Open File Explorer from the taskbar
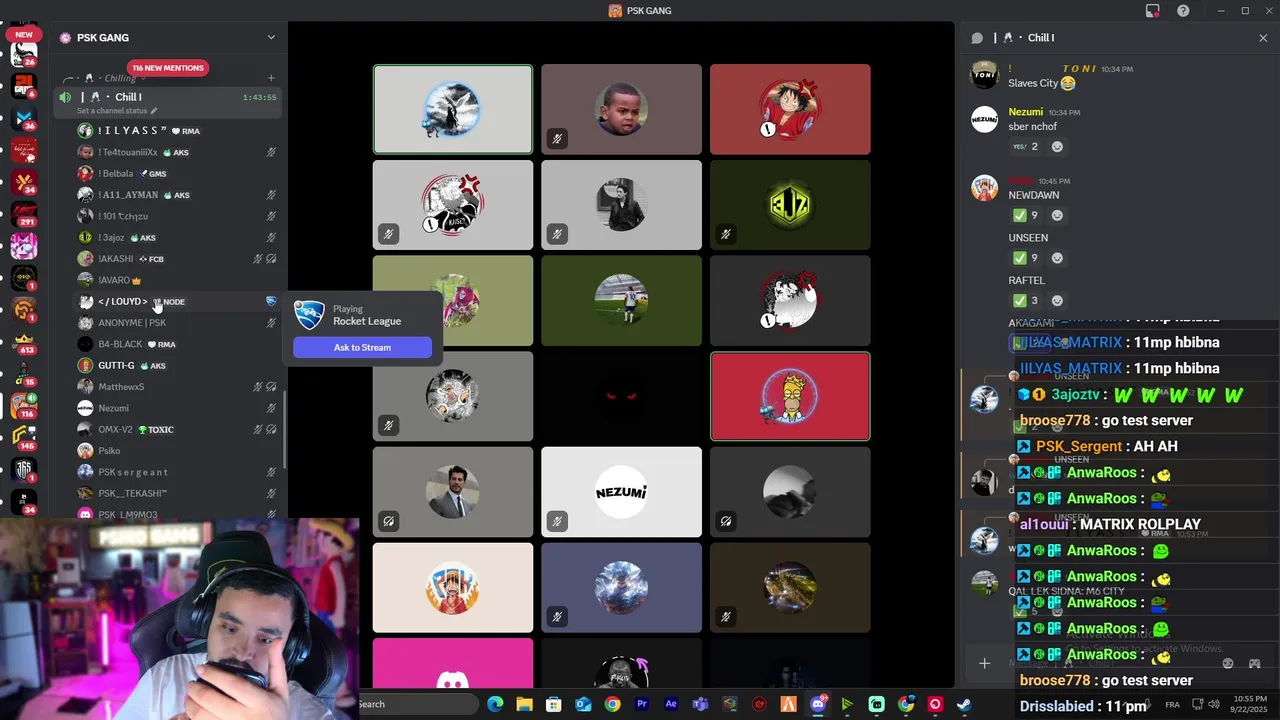Viewport: 1280px width, 720px height. [x=524, y=704]
